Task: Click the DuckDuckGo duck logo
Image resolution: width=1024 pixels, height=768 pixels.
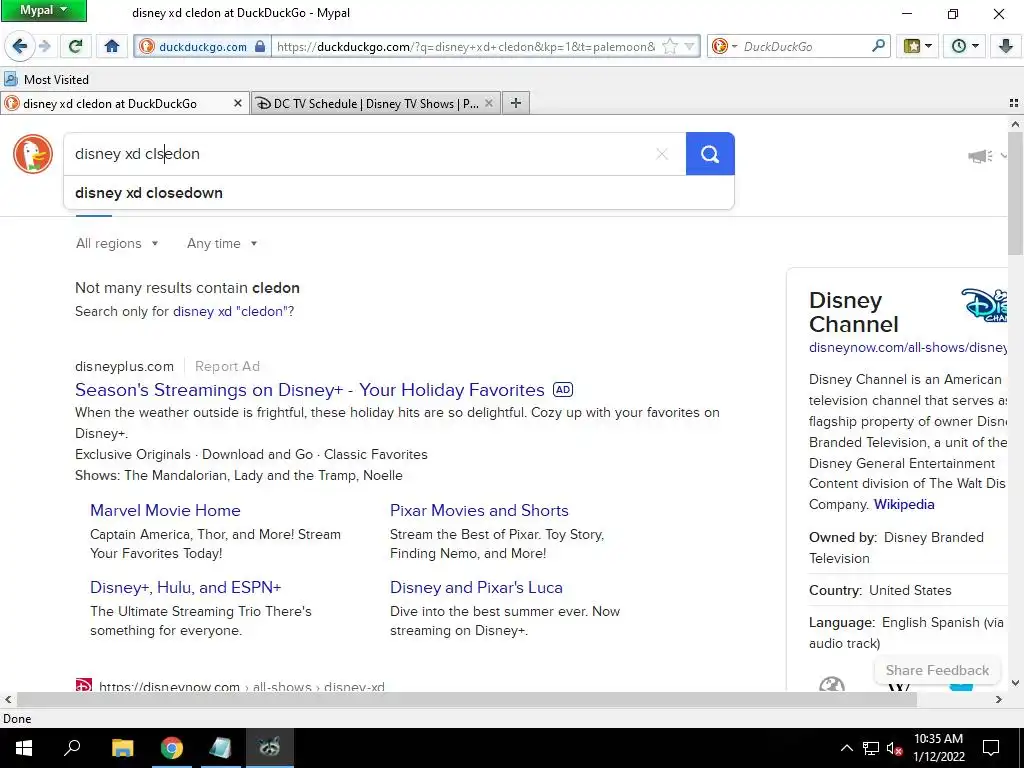Action: 33,154
